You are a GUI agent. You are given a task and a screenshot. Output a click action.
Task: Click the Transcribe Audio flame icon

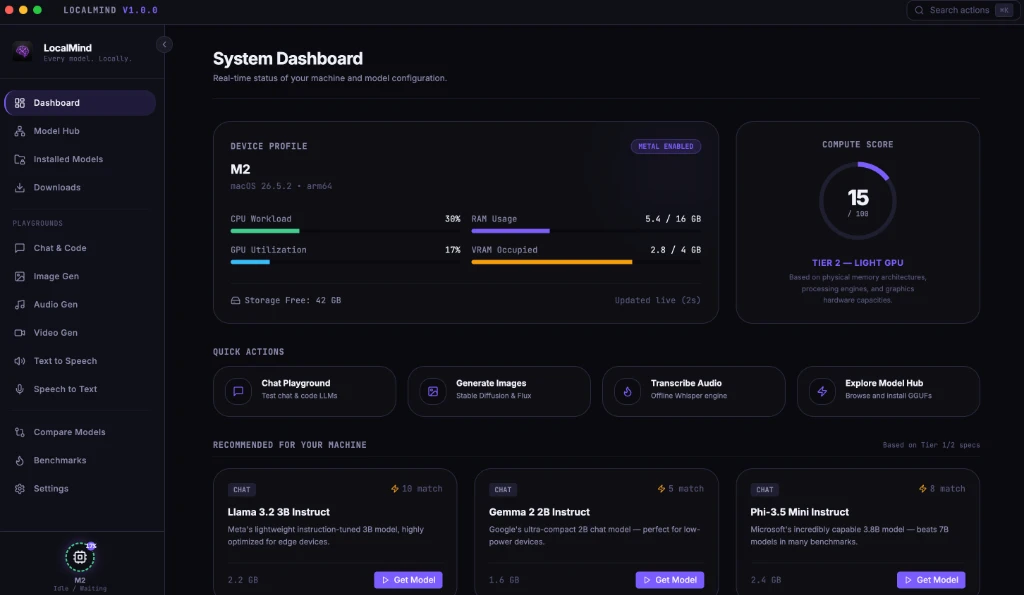627,391
